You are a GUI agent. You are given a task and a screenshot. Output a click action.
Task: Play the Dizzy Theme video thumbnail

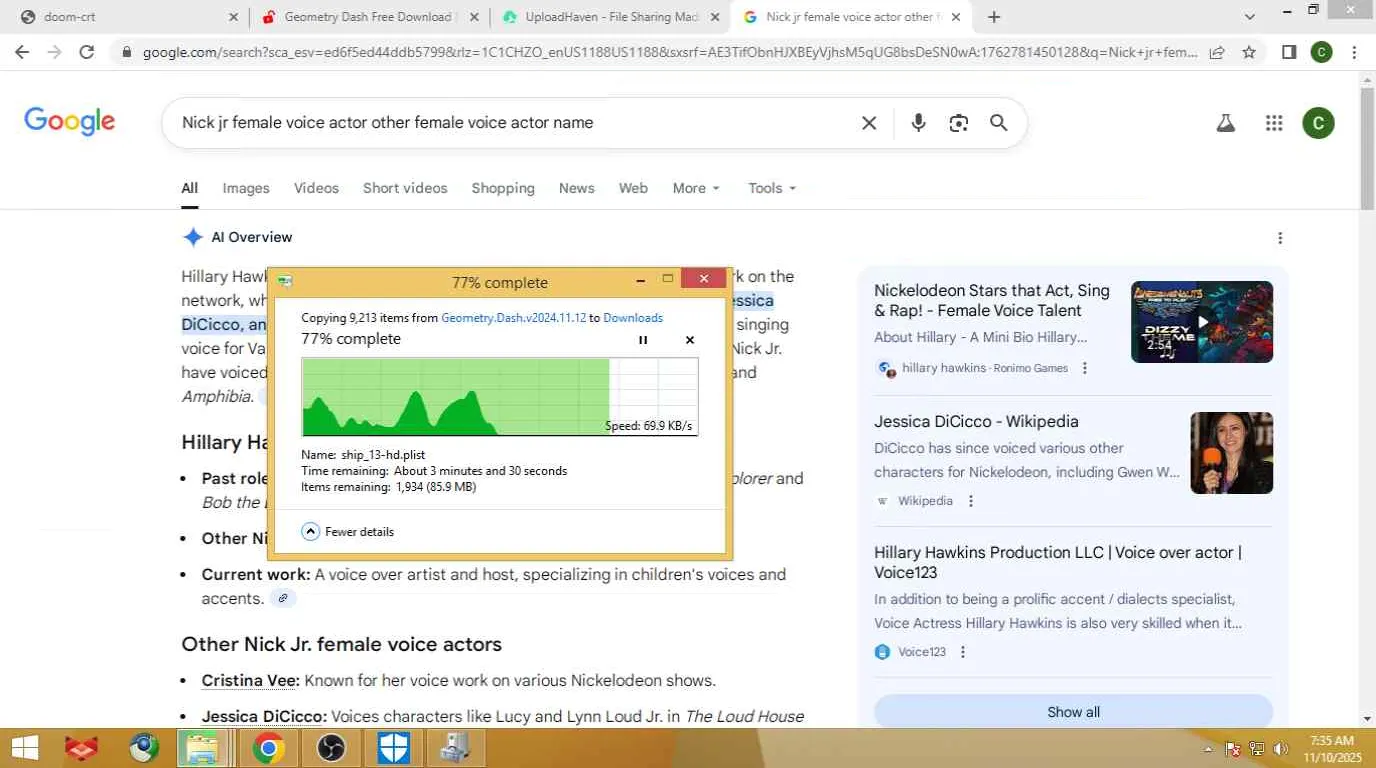point(1202,322)
